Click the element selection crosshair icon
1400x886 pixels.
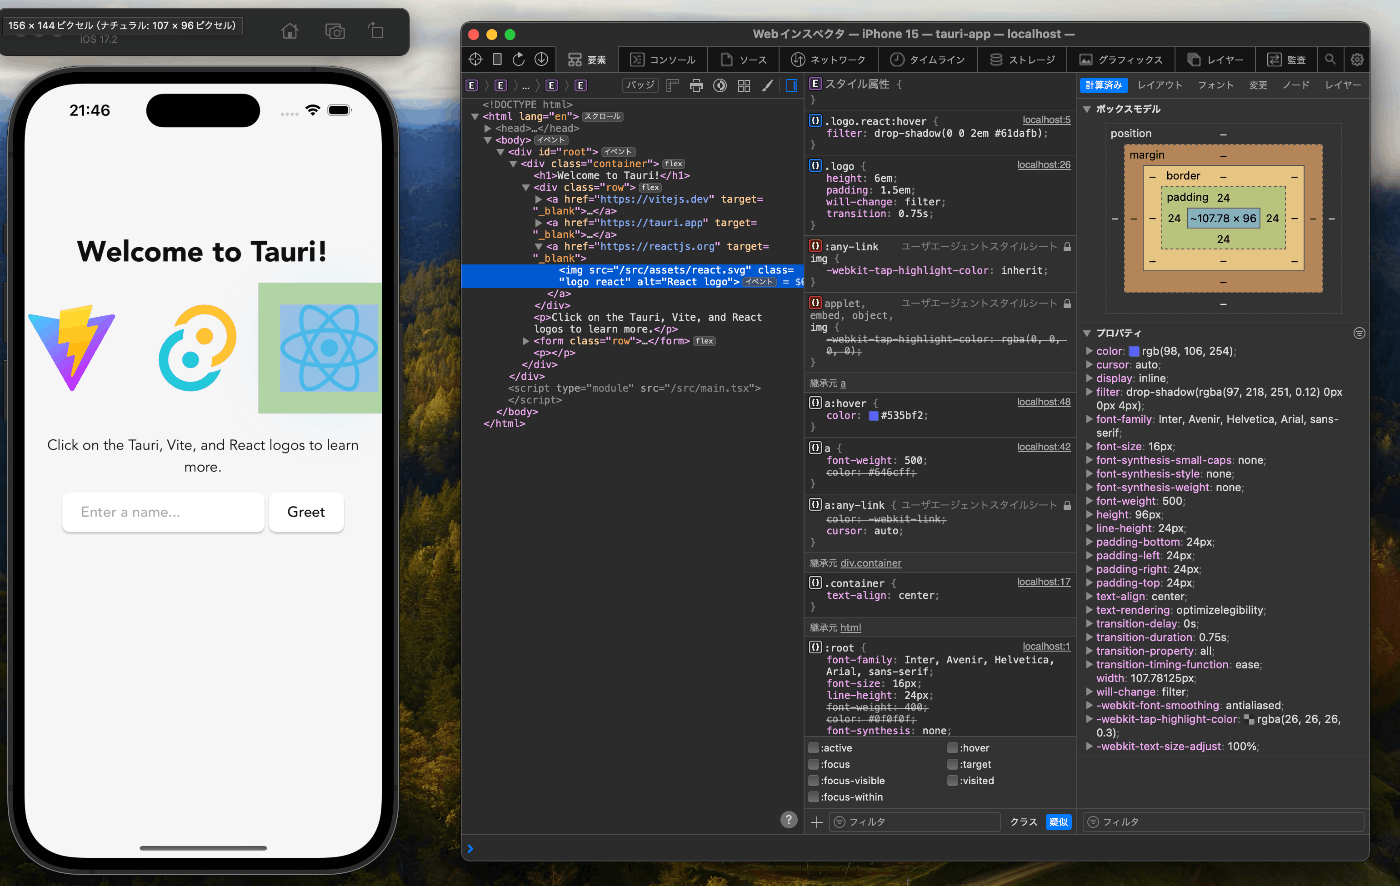pyautogui.click(x=475, y=60)
